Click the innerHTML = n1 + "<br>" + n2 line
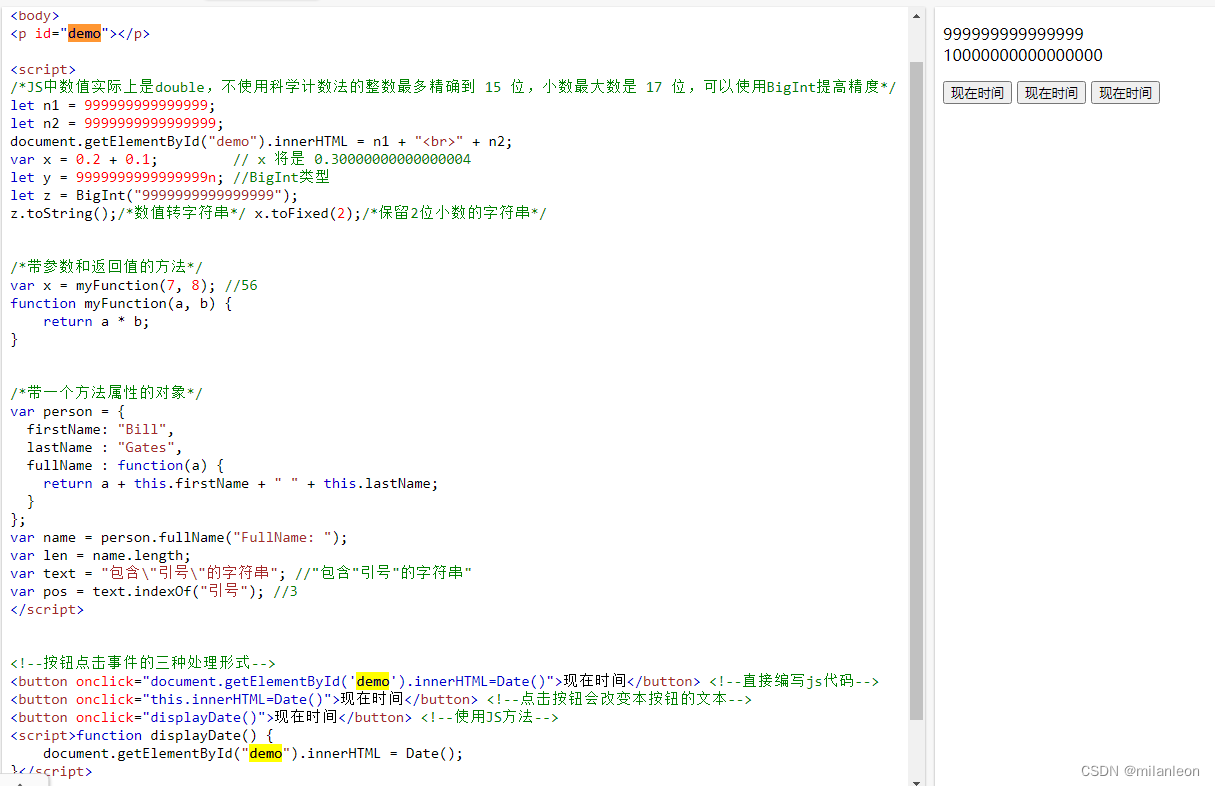Screen dimensions: 1215x786 click(261, 141)
